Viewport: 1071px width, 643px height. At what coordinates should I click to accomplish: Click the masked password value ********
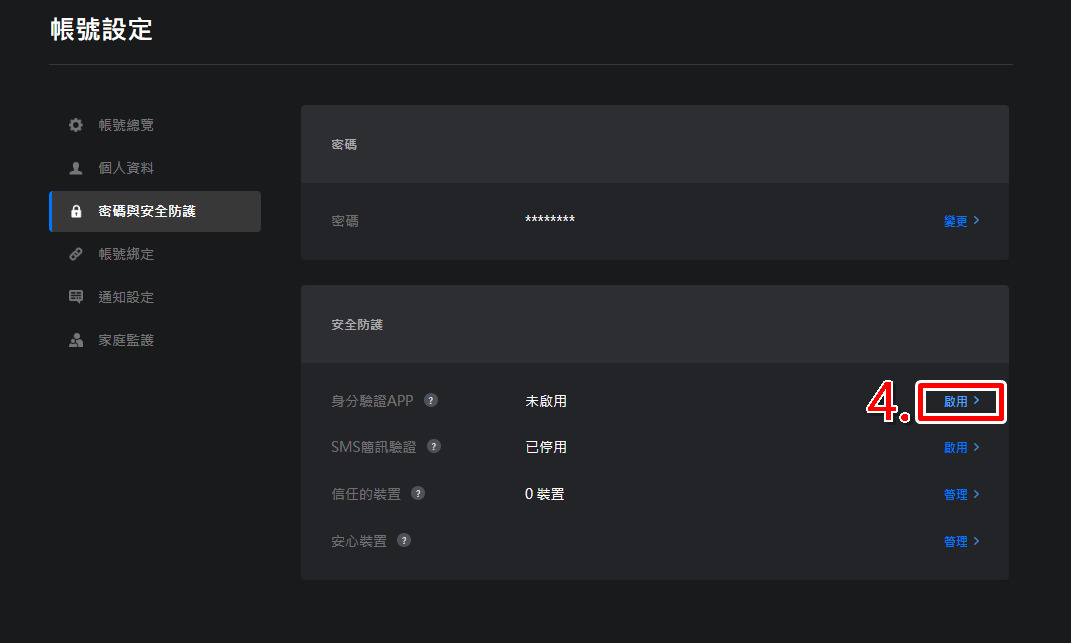point(550,219)
